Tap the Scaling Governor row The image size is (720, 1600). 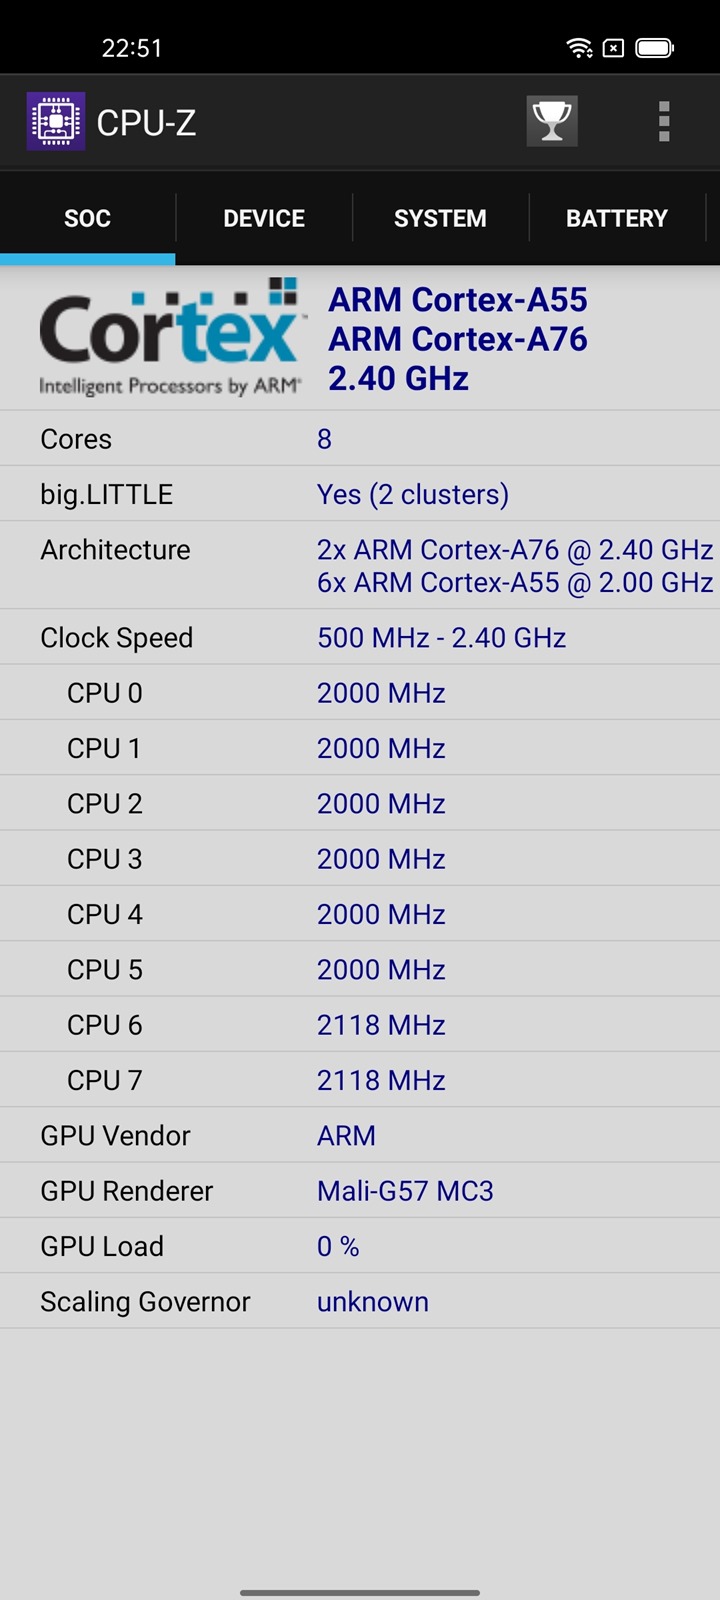tap(360, 1302)
